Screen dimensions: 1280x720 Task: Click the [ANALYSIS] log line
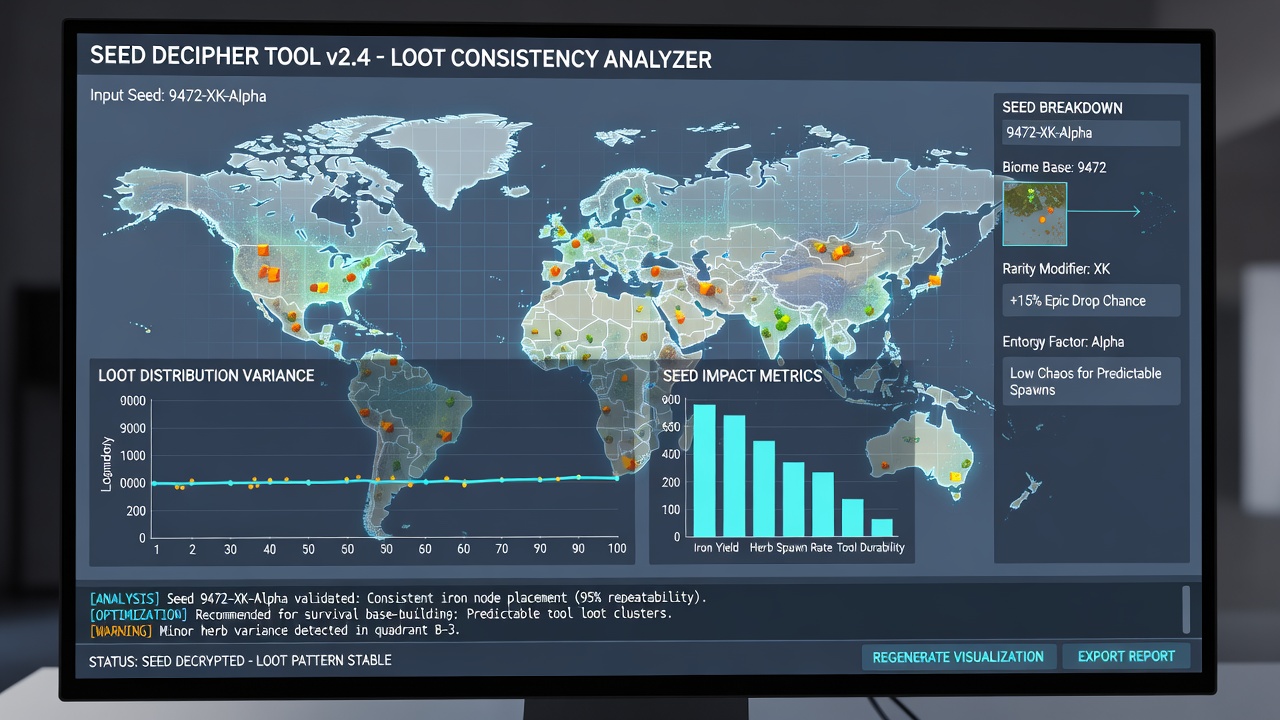pyautogui.click(x=398, y=597)
